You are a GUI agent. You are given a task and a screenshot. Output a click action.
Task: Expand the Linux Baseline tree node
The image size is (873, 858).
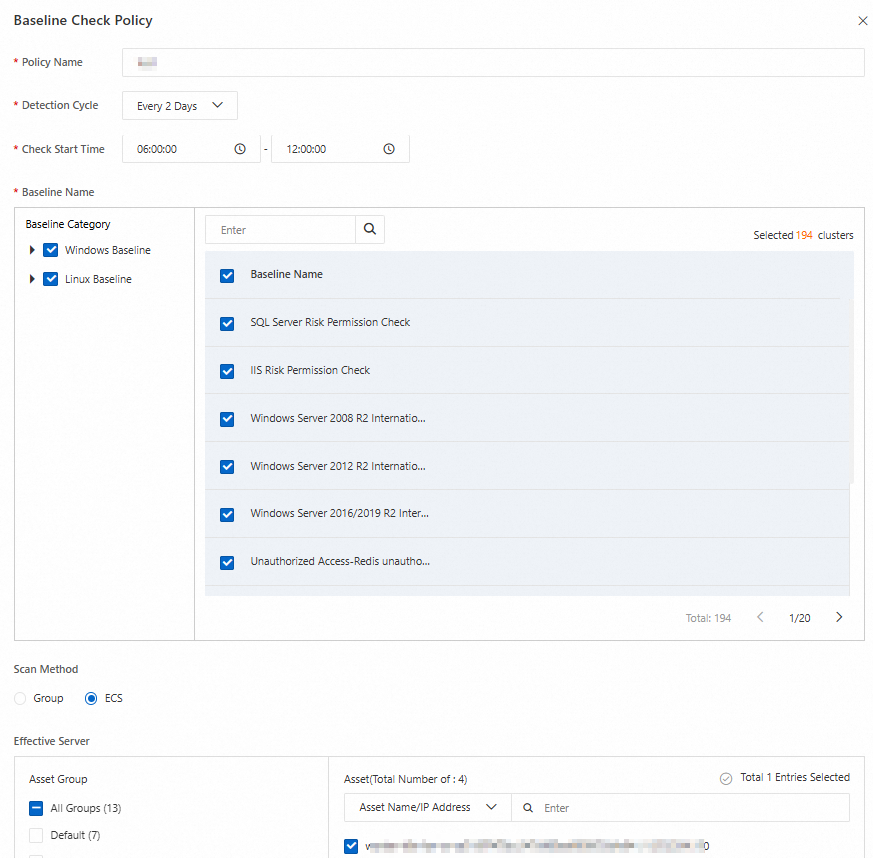click(32, 279)
